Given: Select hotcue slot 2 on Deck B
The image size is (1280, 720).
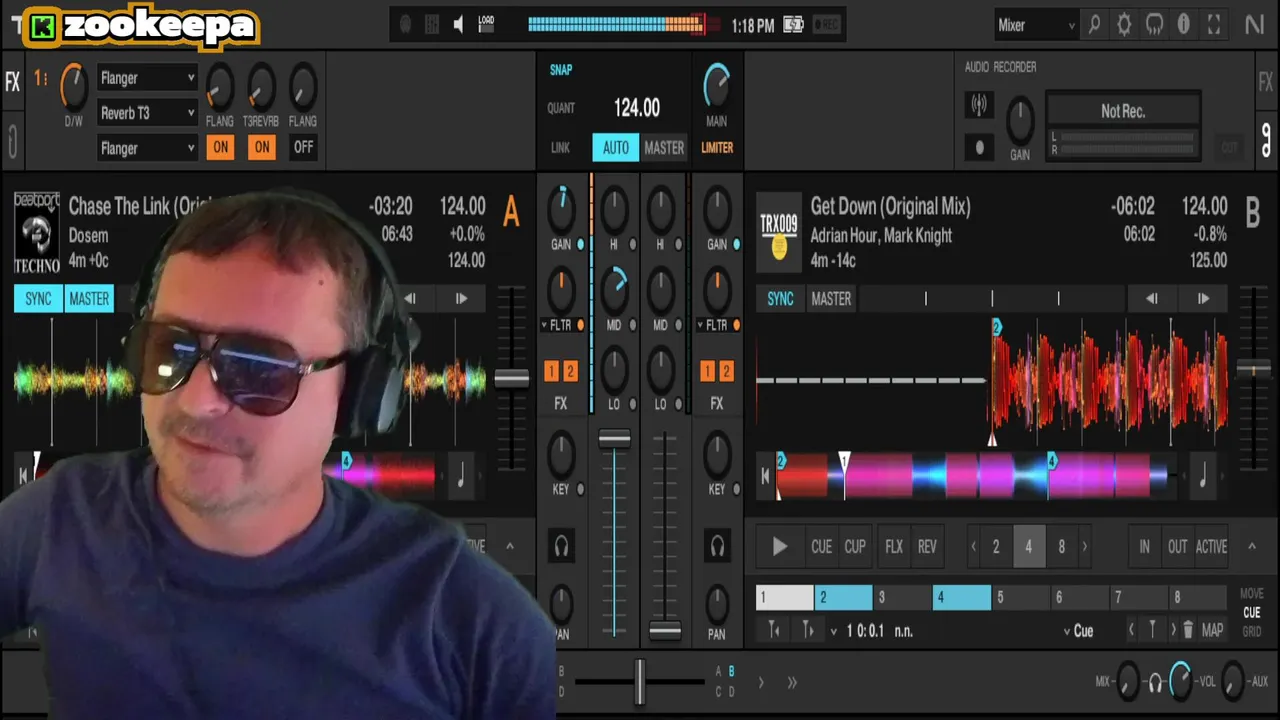Looking at the screenshot, I should pos(843,597).
